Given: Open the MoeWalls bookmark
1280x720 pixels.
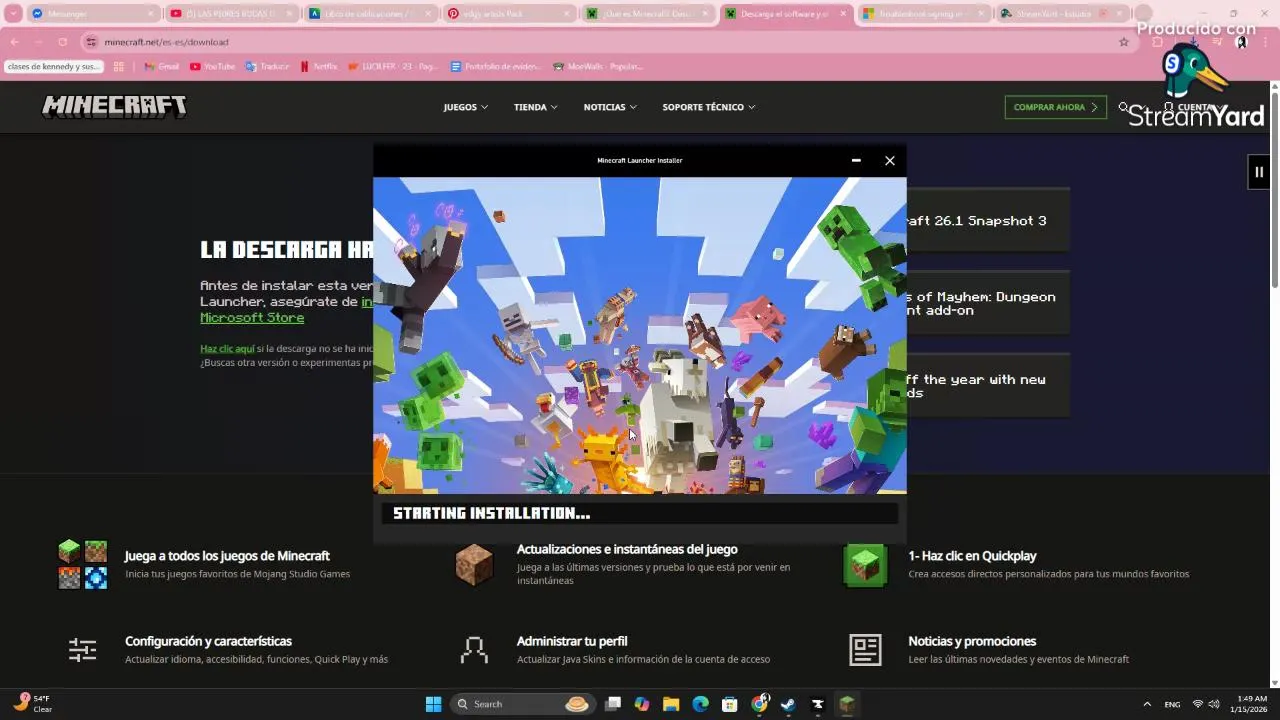Looking at the screenshot, I should click(597, 67).
